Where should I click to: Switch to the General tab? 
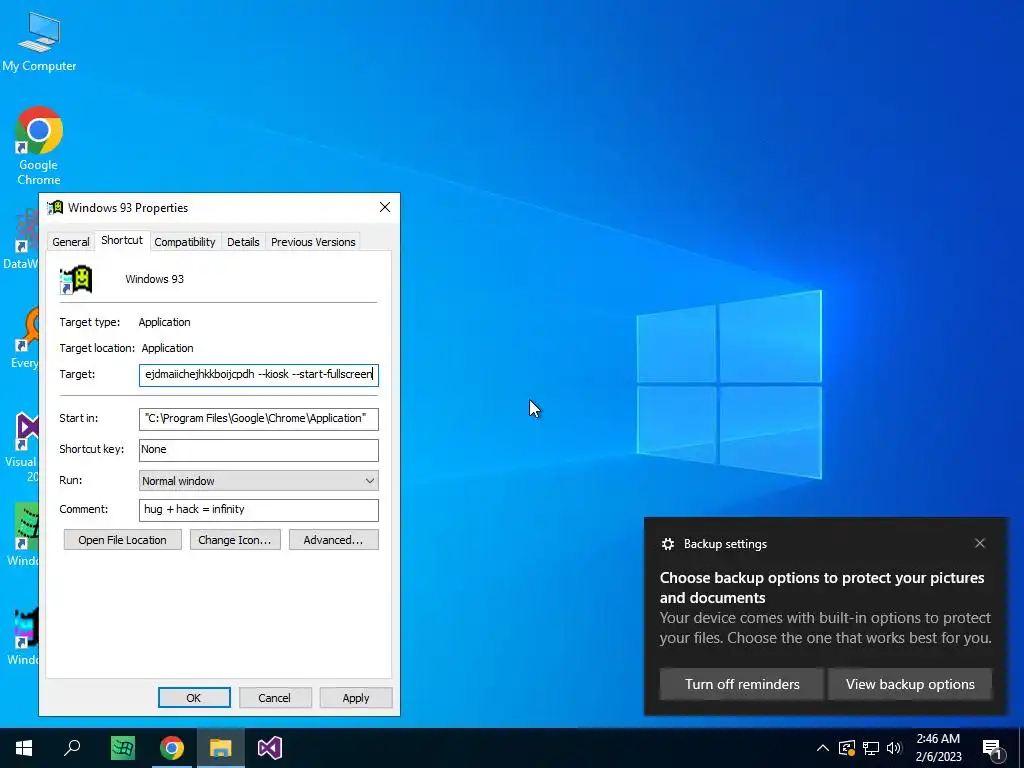click(x=71, y=242)
